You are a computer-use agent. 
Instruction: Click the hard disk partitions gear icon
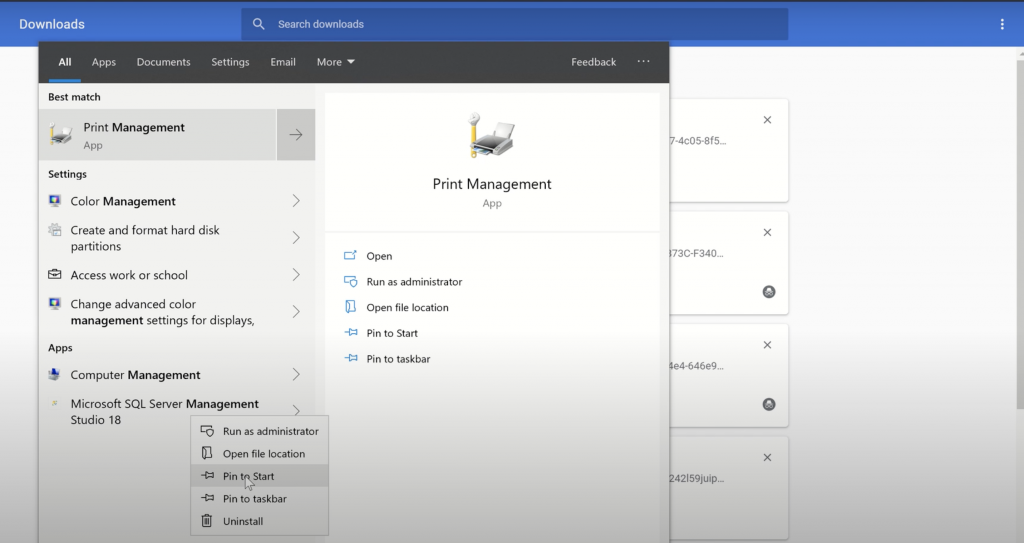[x=55, y=229]
